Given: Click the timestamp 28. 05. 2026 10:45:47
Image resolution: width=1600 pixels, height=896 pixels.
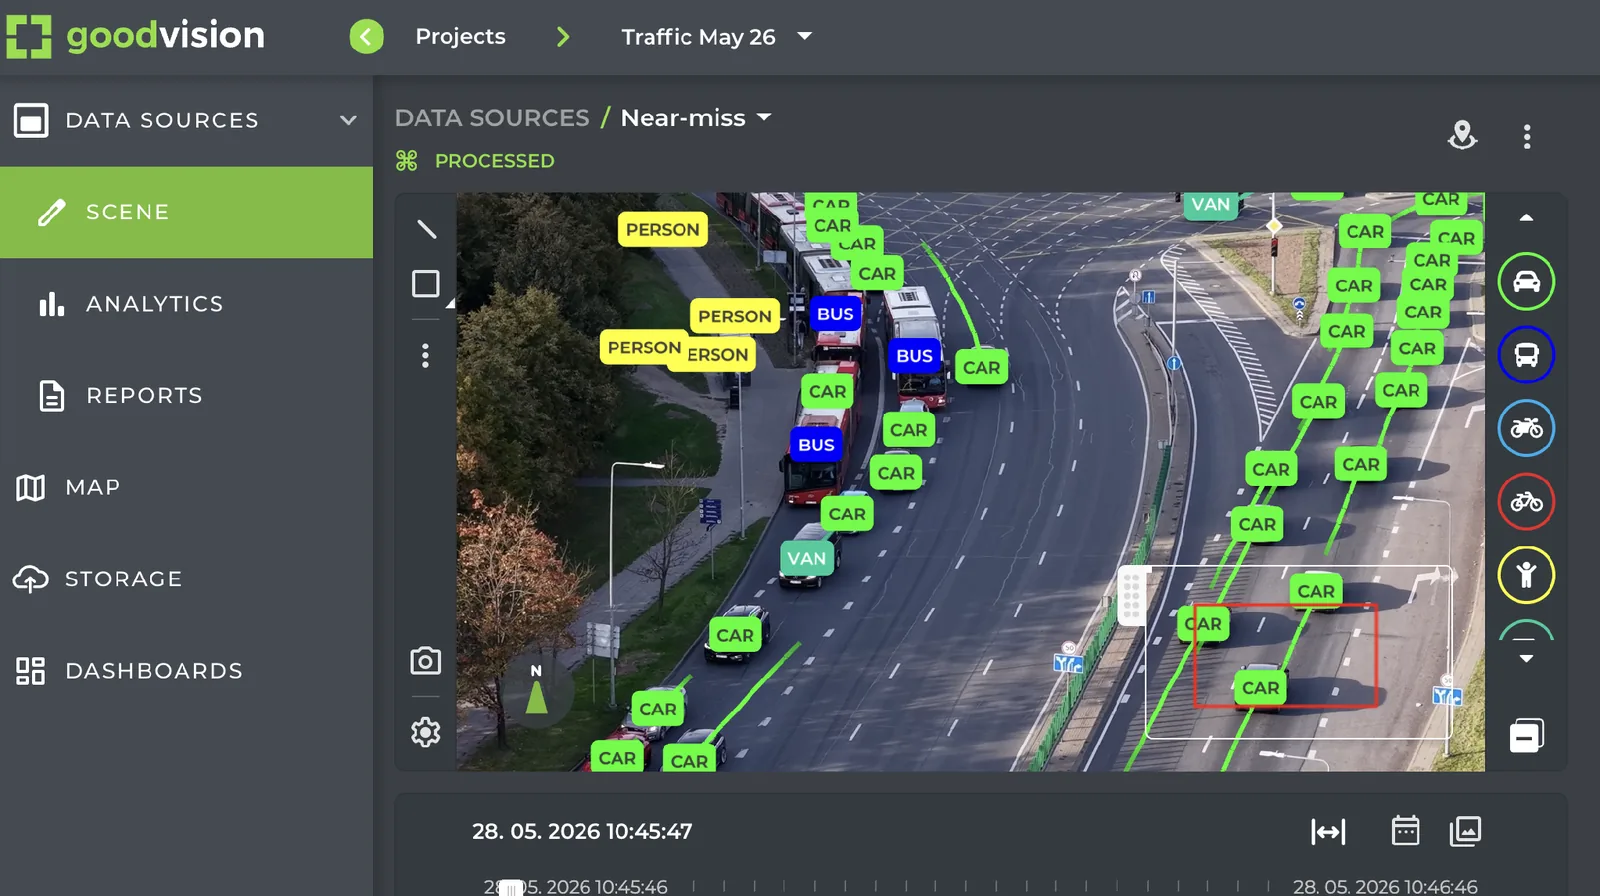Looking at the screenshot, I should [x=582, y=831].
